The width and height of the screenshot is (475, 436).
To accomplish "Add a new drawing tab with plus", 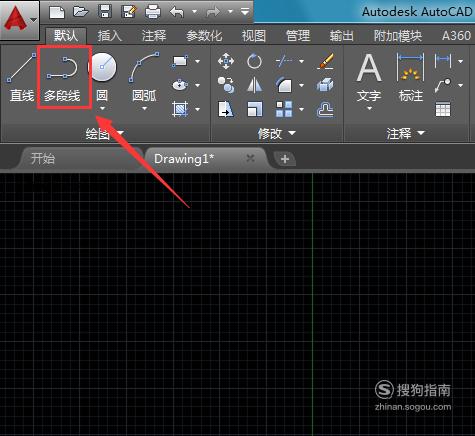I will click(284, 159).
